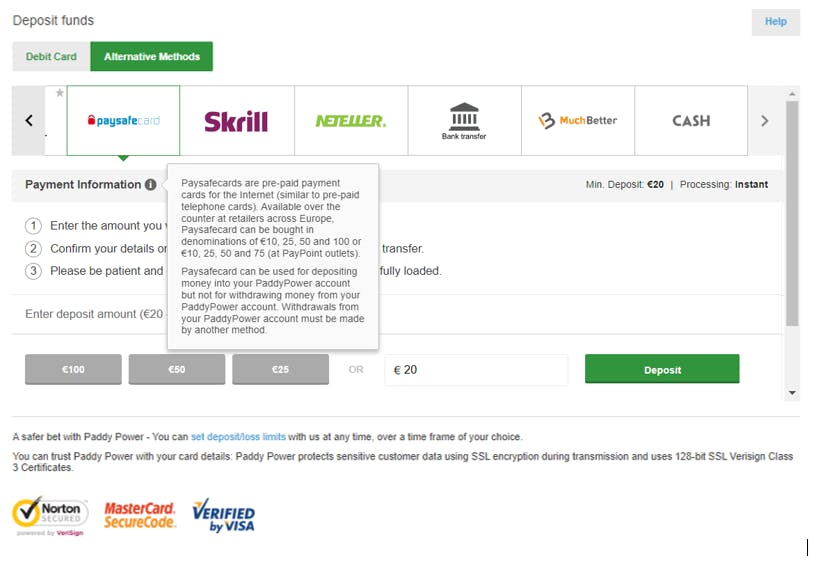
Task: Mark paysafecard as favorite with star
Action: click(x=59, y=93)
